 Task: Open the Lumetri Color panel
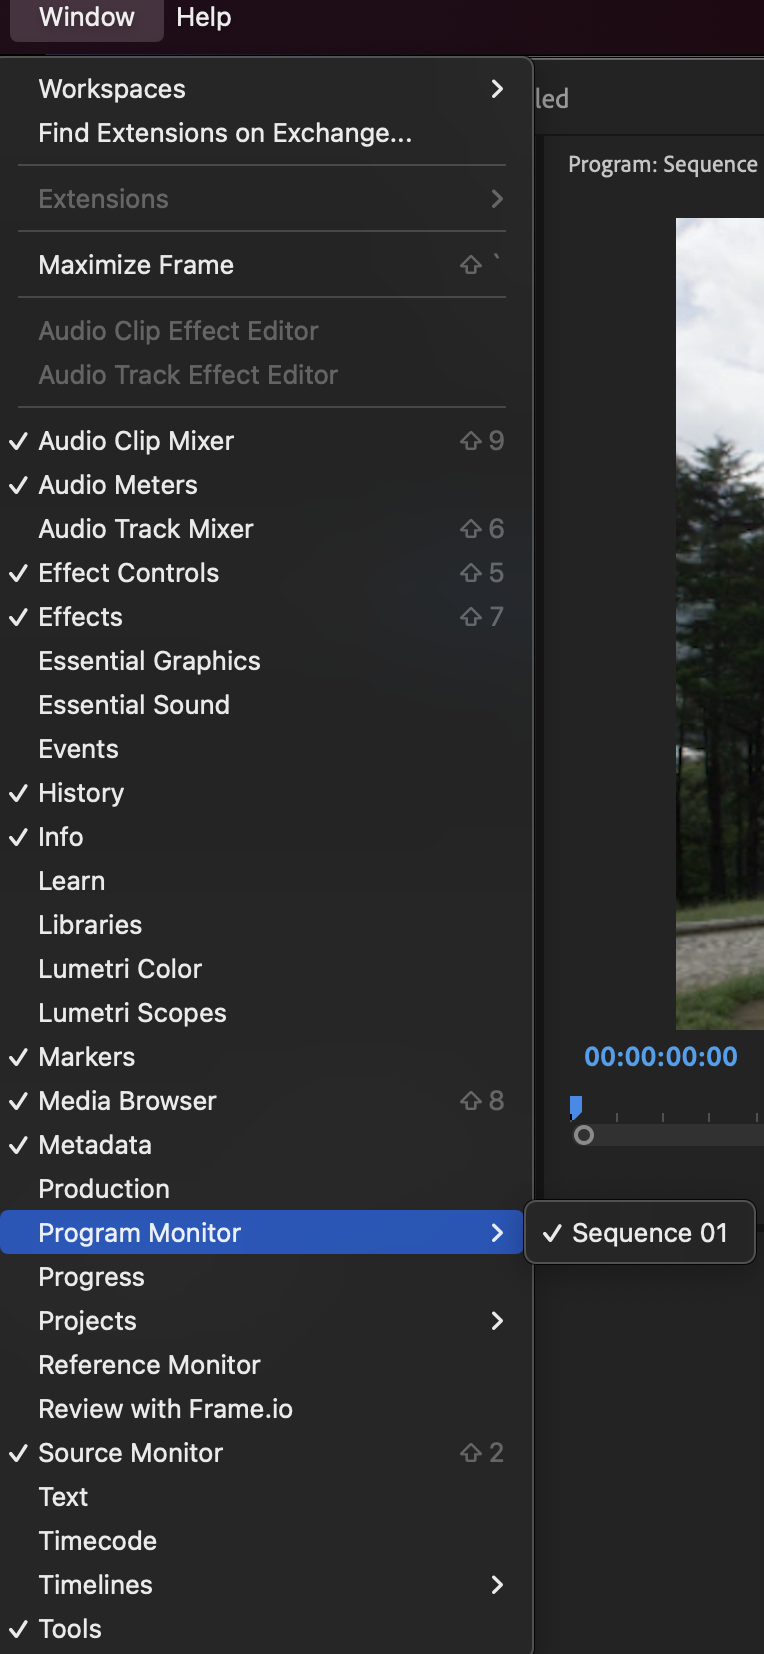click(120, 969)
